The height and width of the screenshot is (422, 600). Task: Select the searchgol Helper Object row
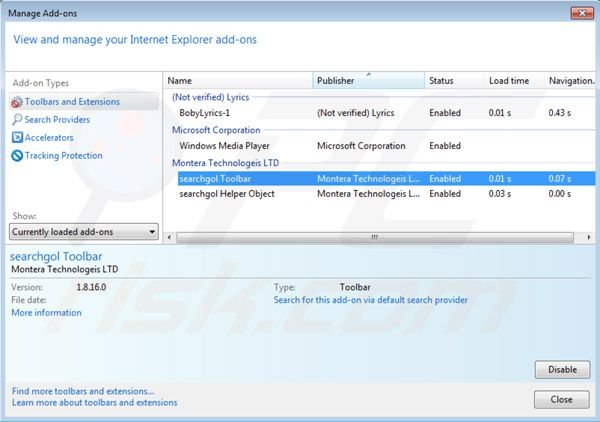pyautogui.click(x=386, y=194)
